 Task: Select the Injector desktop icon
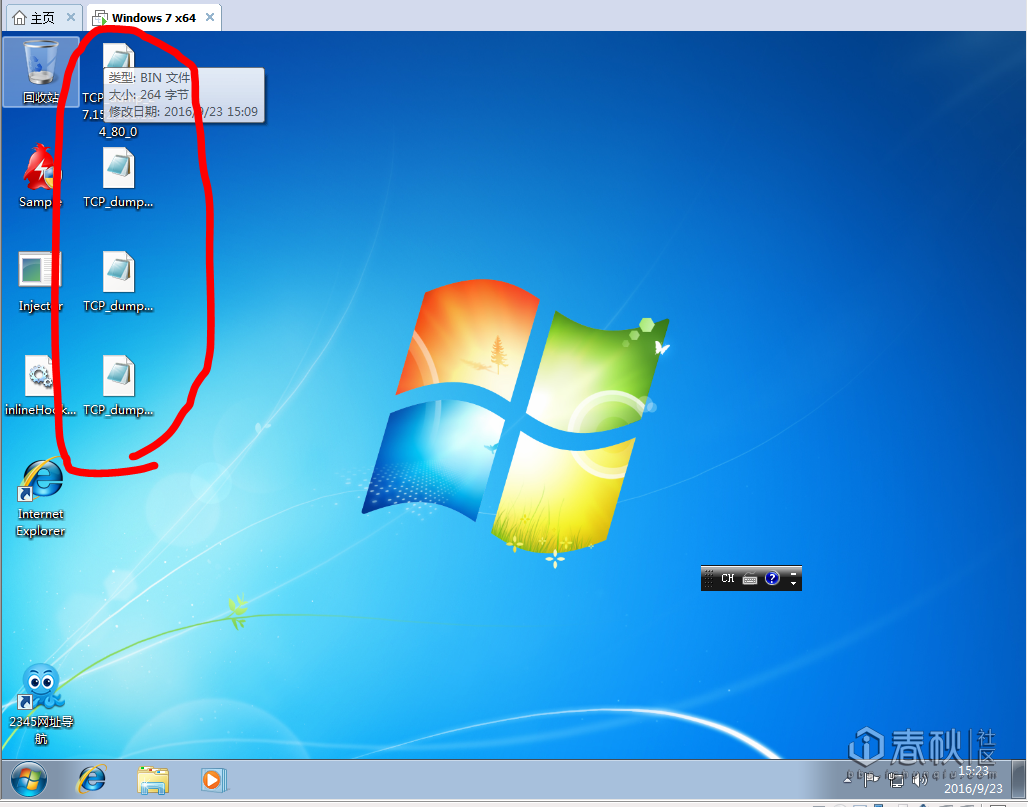(x=41, y=281)
